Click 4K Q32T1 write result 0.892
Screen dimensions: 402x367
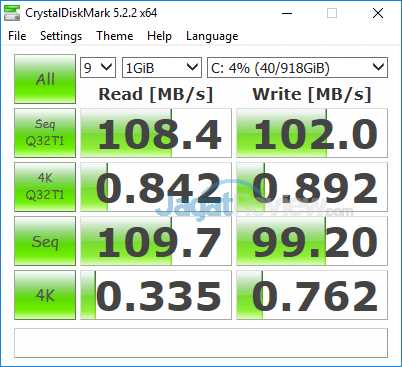point(312,187)
